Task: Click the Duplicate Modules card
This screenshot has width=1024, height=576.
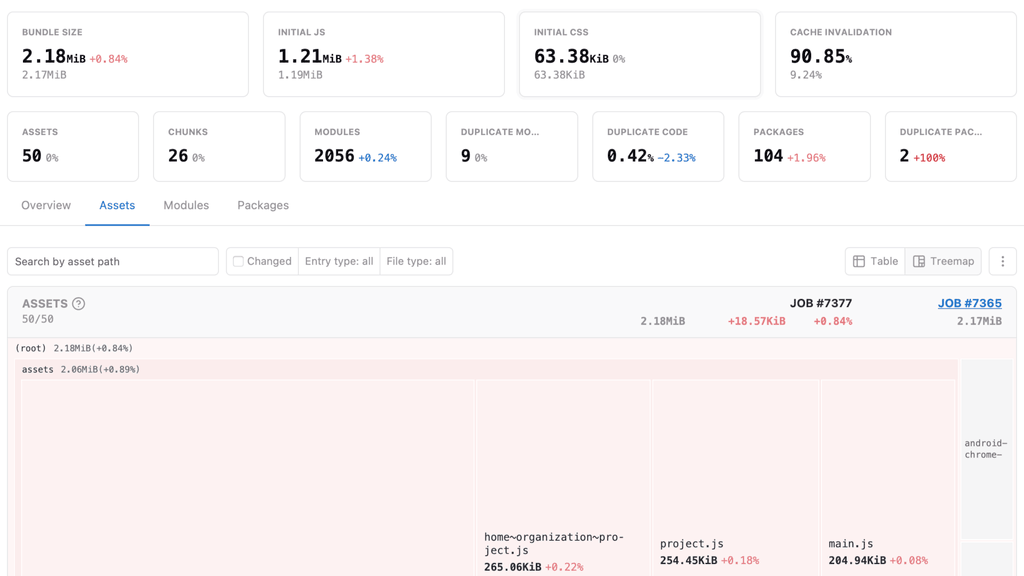Action: (512, 146)
